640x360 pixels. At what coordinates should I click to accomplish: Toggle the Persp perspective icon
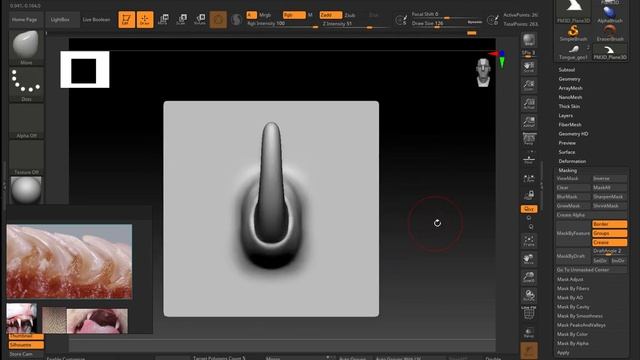click(529, 139)
